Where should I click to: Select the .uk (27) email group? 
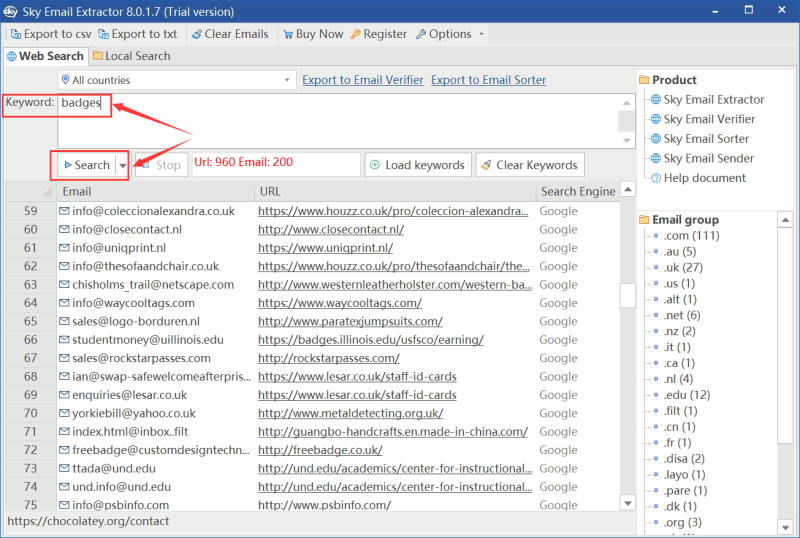tap(683, 267)
